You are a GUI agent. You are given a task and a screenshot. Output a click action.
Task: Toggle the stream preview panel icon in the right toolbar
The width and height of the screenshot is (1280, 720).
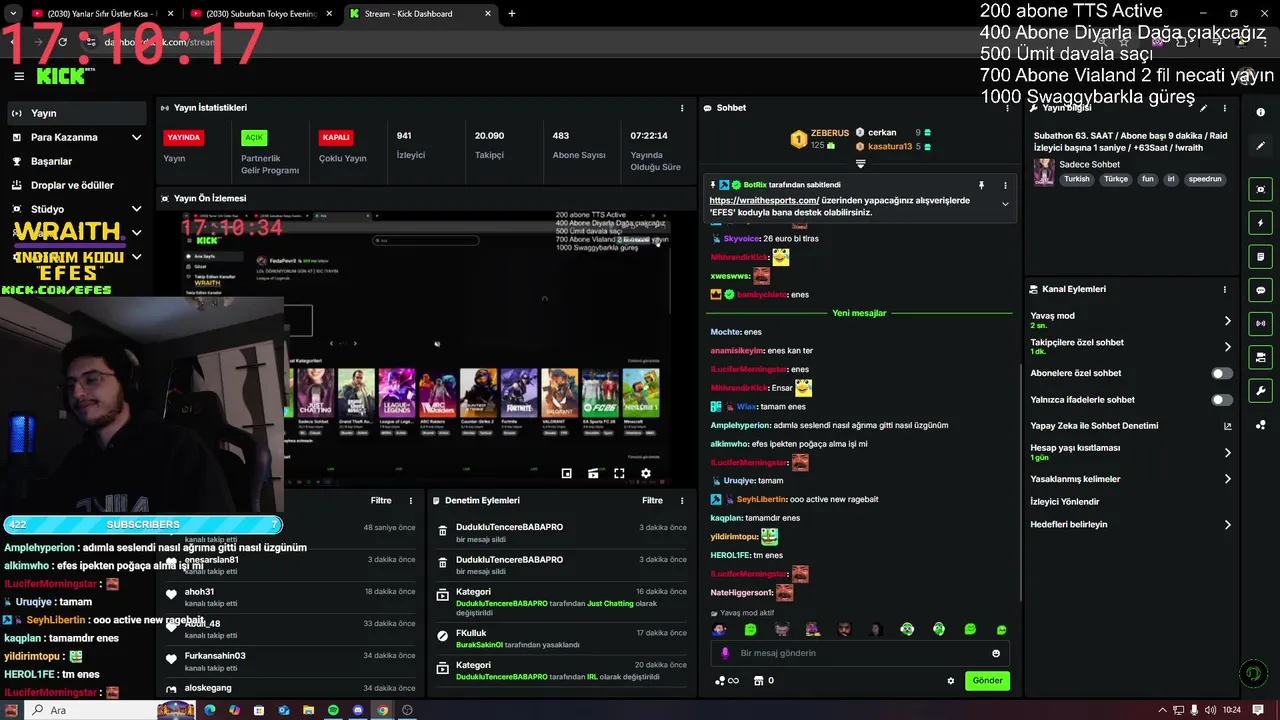pyautogui.click(x=1261, y=189)
